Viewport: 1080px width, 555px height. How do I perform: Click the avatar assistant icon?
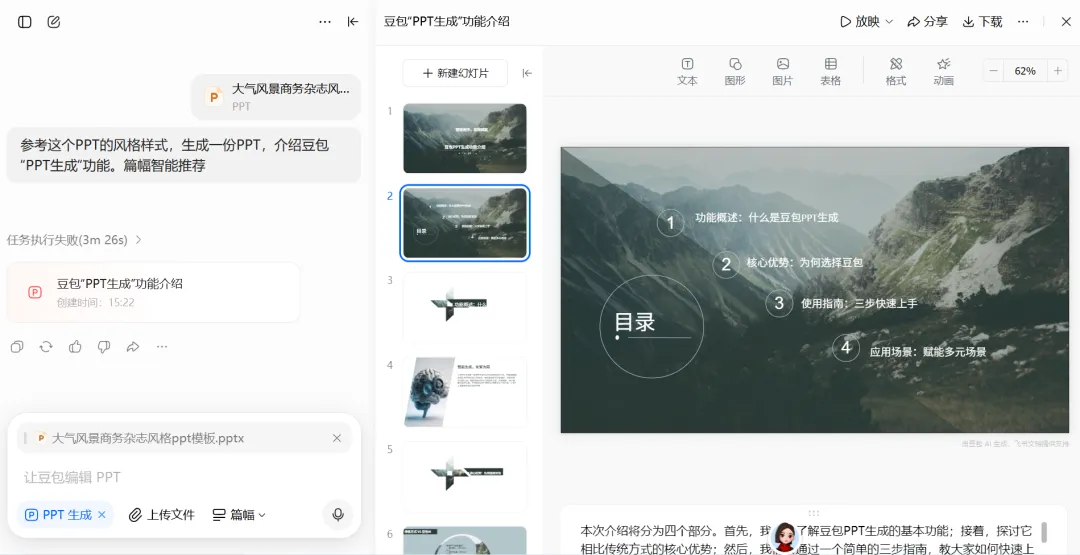click(x=786, y=537)
